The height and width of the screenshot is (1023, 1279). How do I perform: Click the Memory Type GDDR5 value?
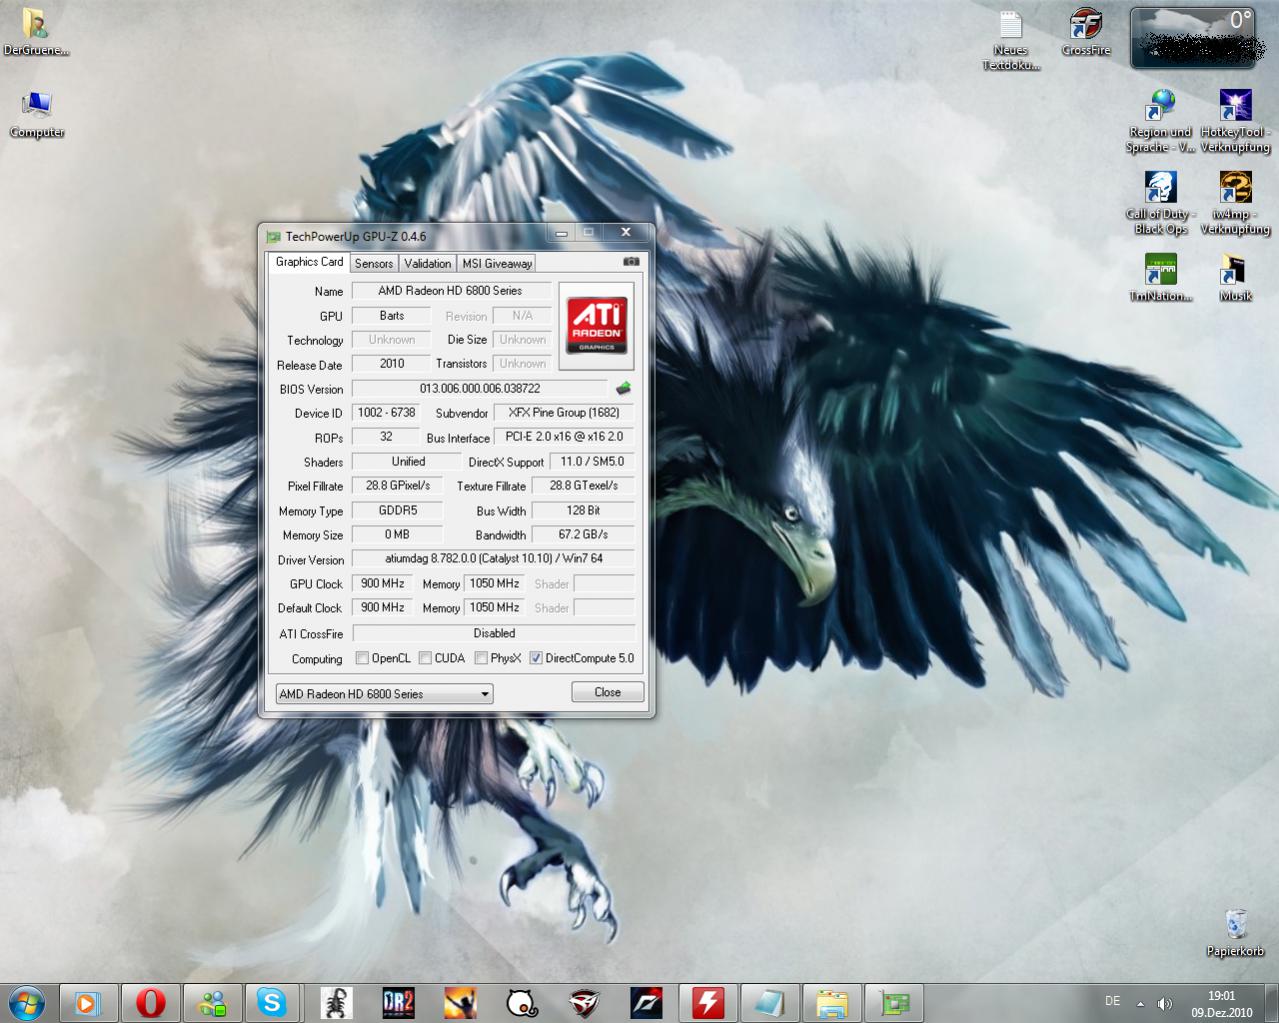[x=398, y=511]
